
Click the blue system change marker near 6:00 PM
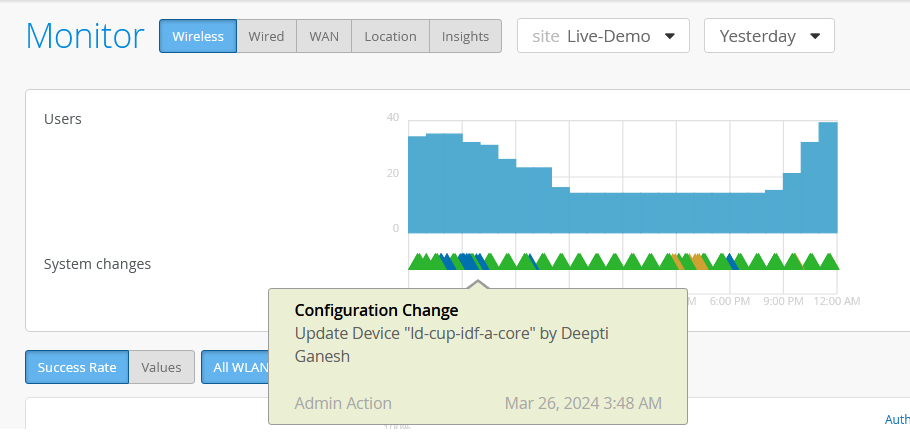click(x=733, y=262)
